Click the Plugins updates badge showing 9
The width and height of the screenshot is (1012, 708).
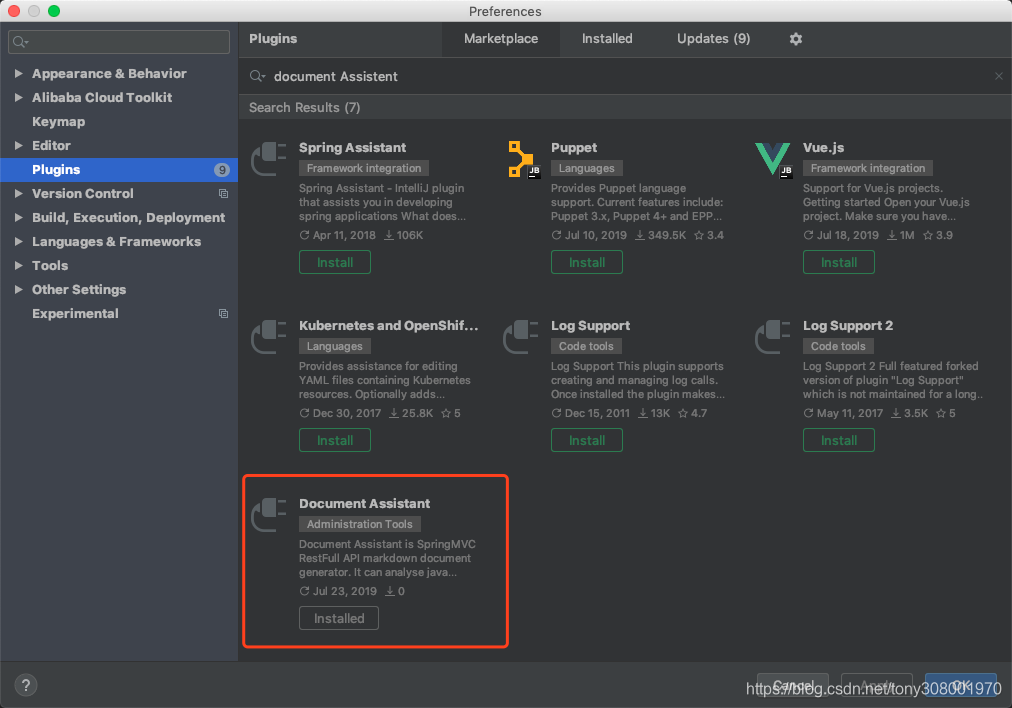click(221, 170)
